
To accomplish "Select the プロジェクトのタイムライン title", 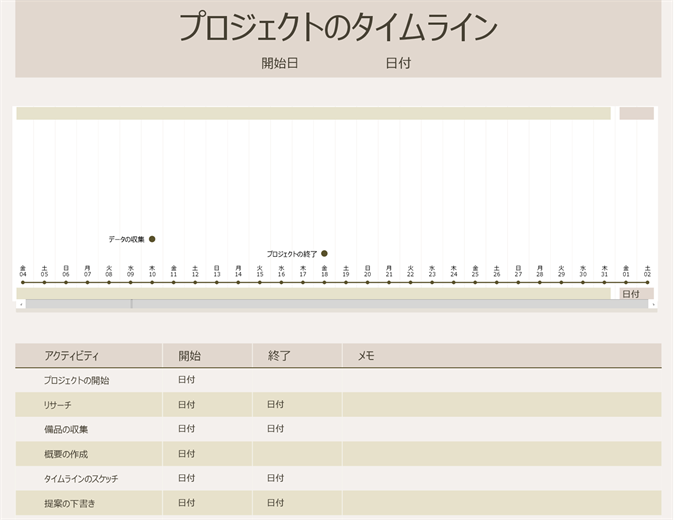I will tap(338, 28).
